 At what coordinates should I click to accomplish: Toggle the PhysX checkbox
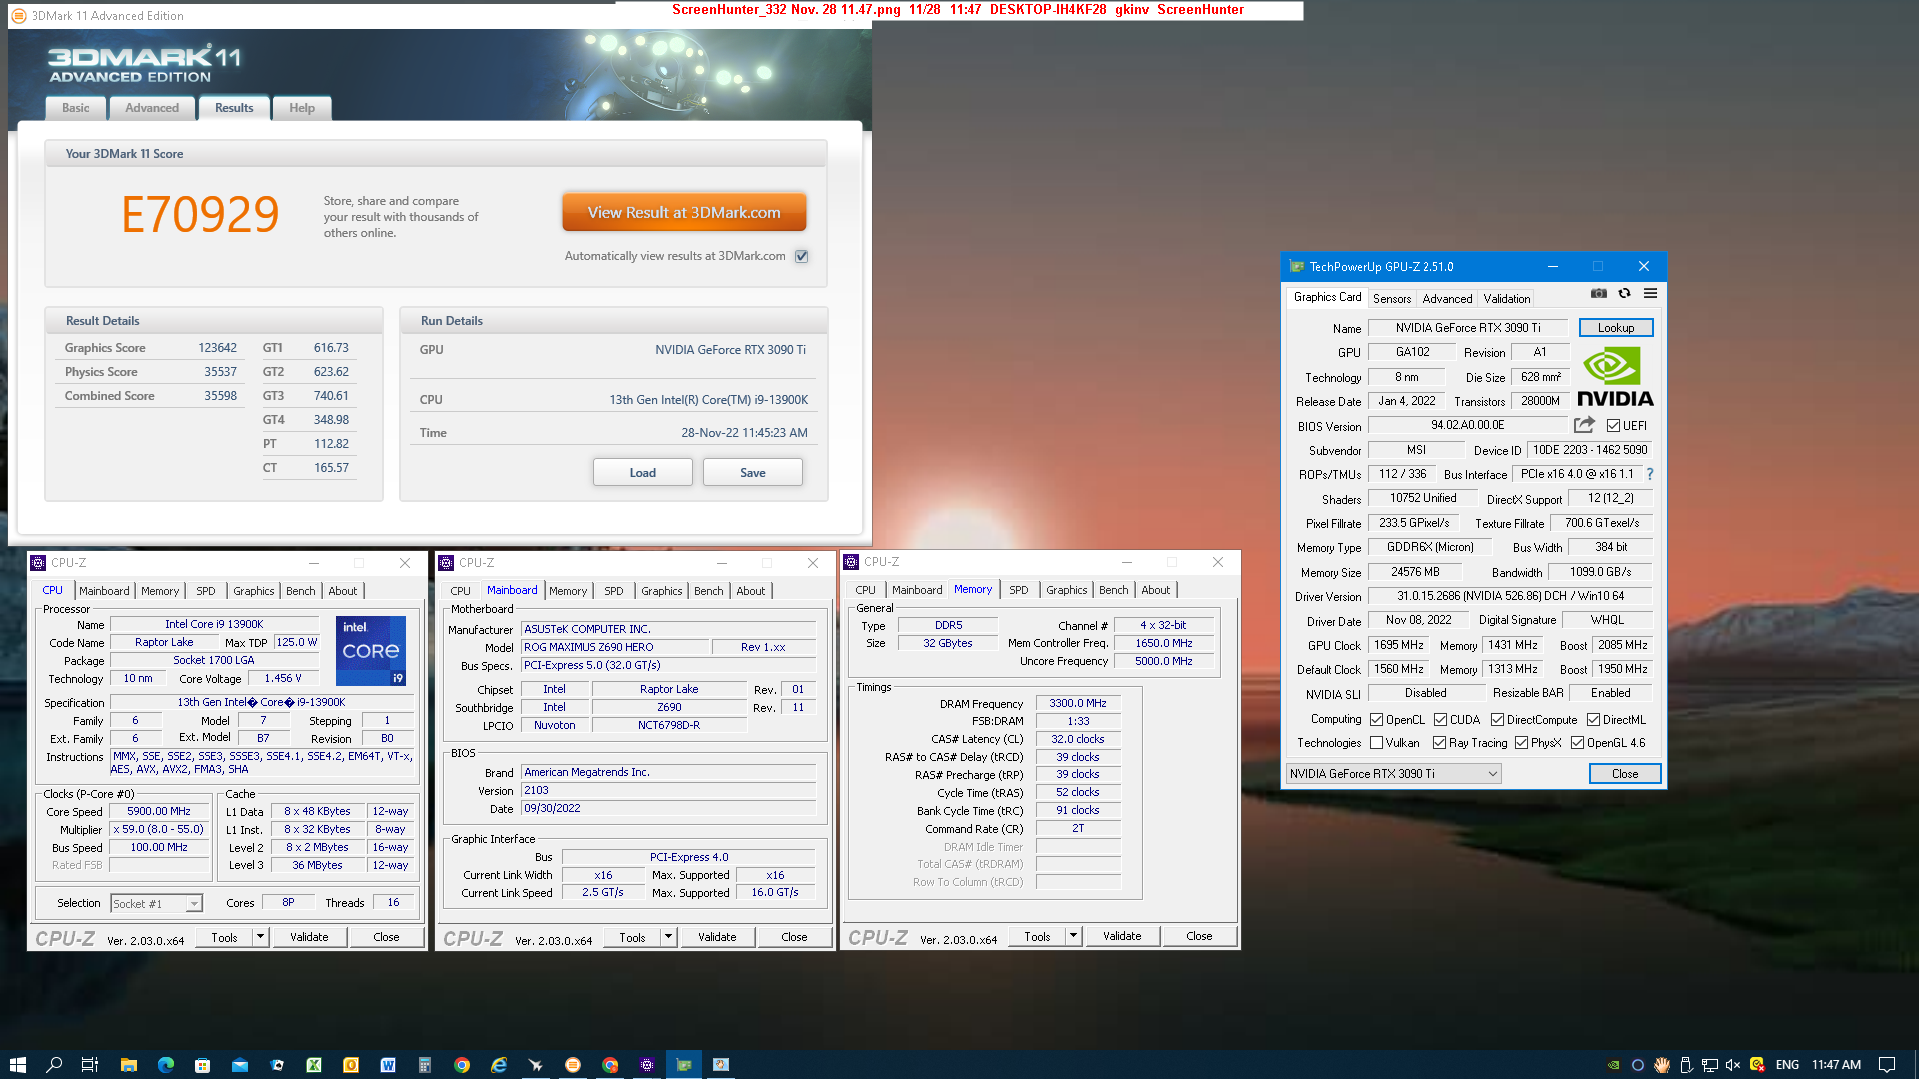1521,742
